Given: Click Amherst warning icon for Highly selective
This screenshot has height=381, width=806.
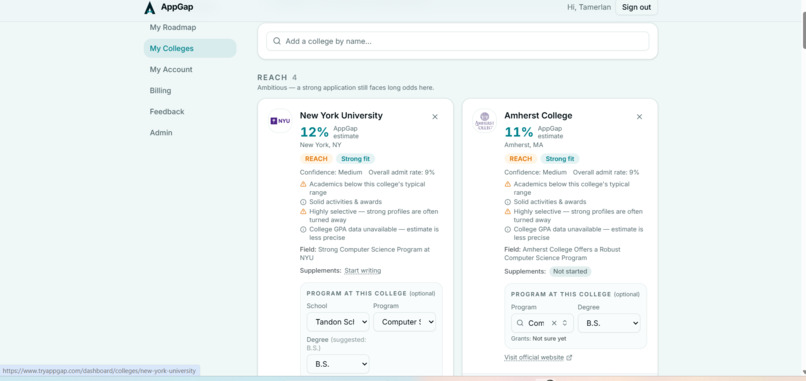Looking at the screenshot, I should [x=508, y=211].
